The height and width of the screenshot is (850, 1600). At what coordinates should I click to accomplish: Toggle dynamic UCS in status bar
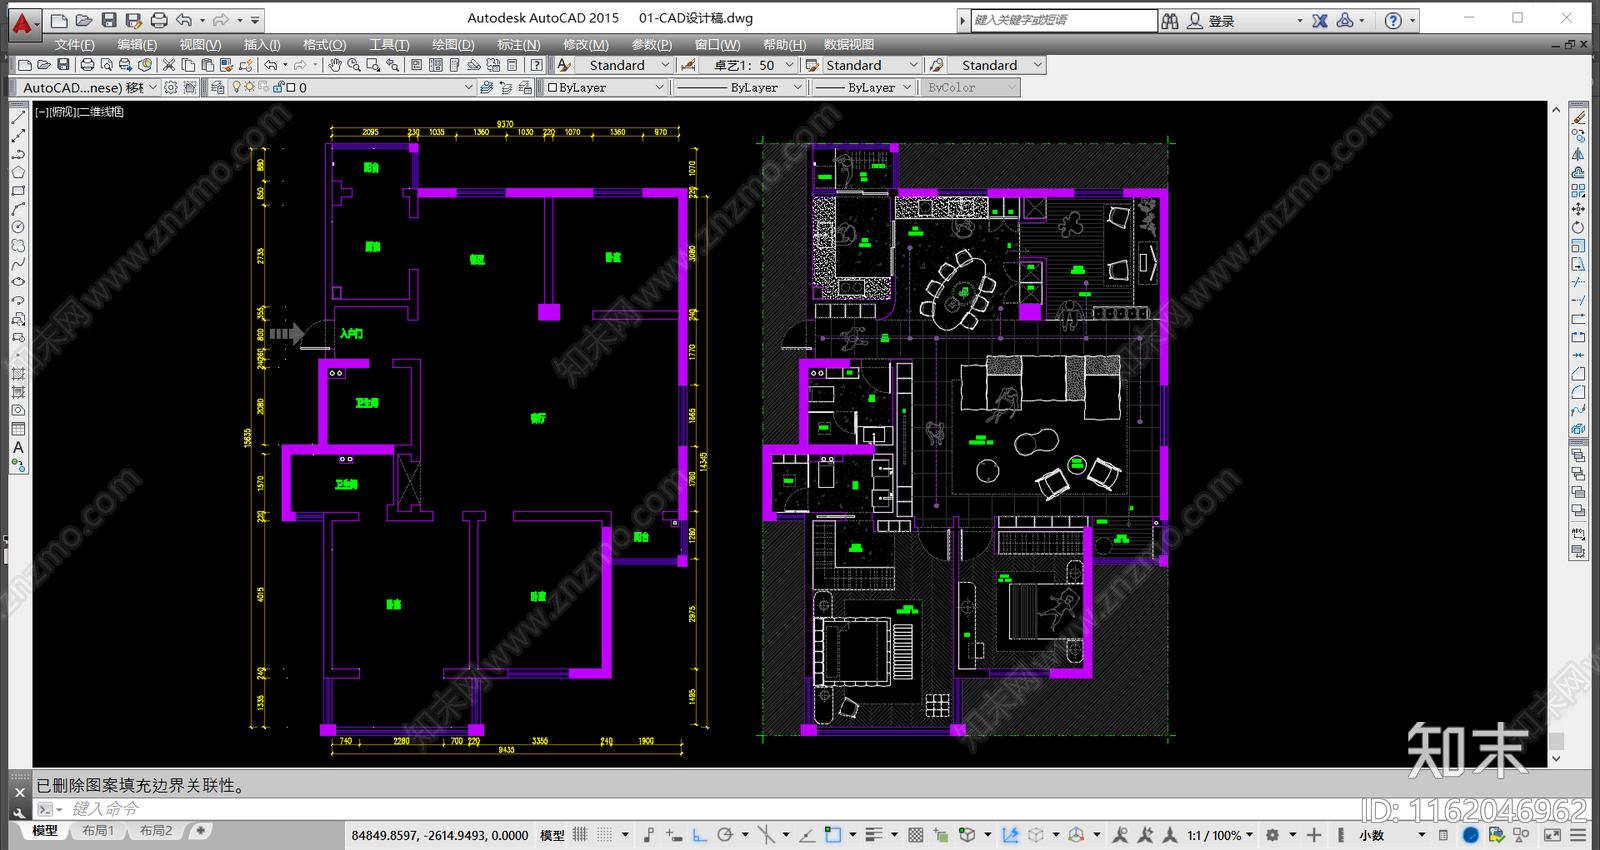point(1010,834)
